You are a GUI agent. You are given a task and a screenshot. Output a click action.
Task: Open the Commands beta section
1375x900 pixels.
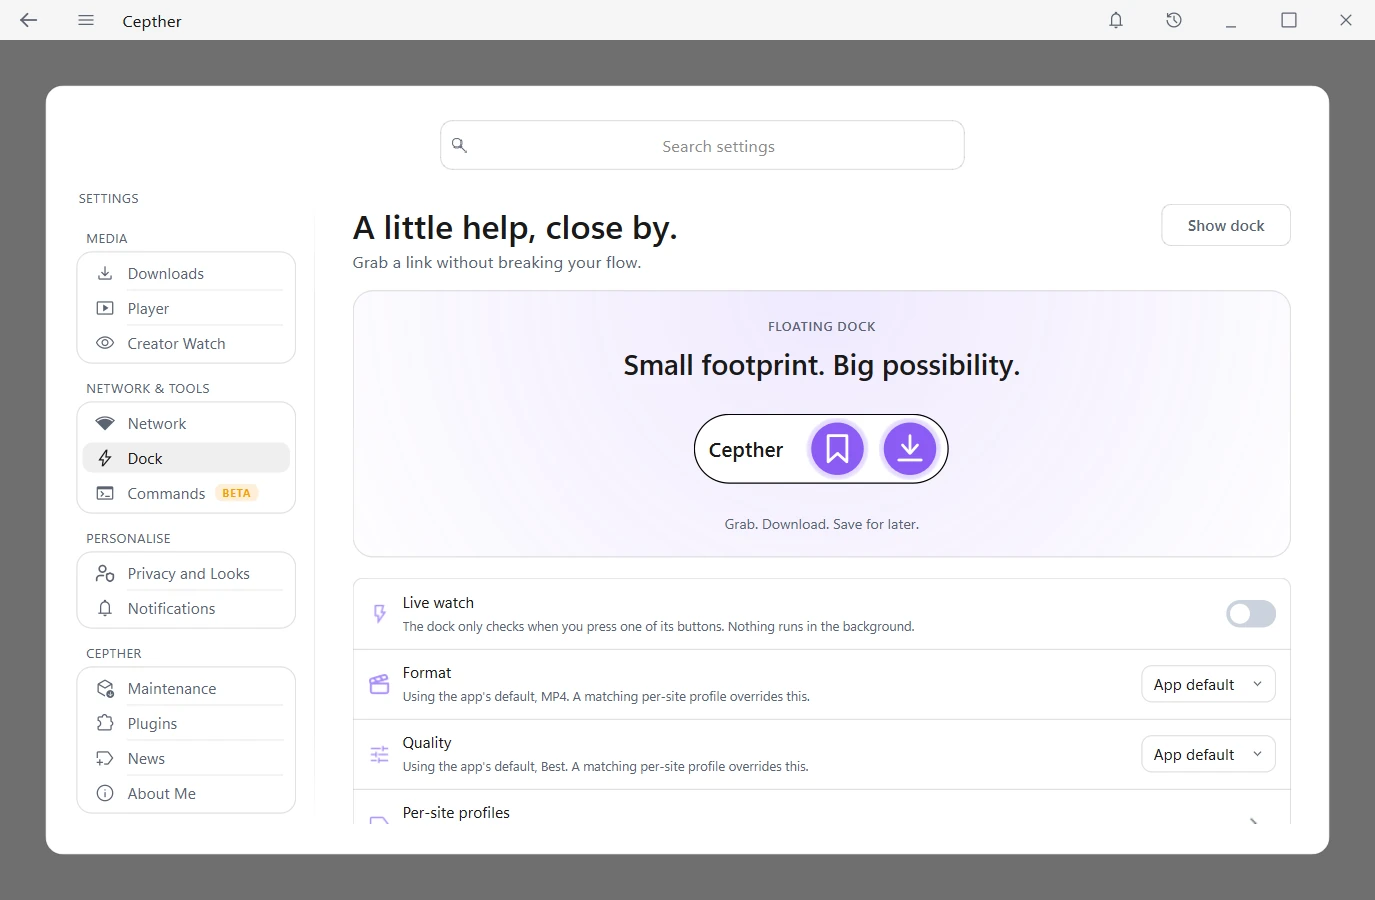click(186, 493)
